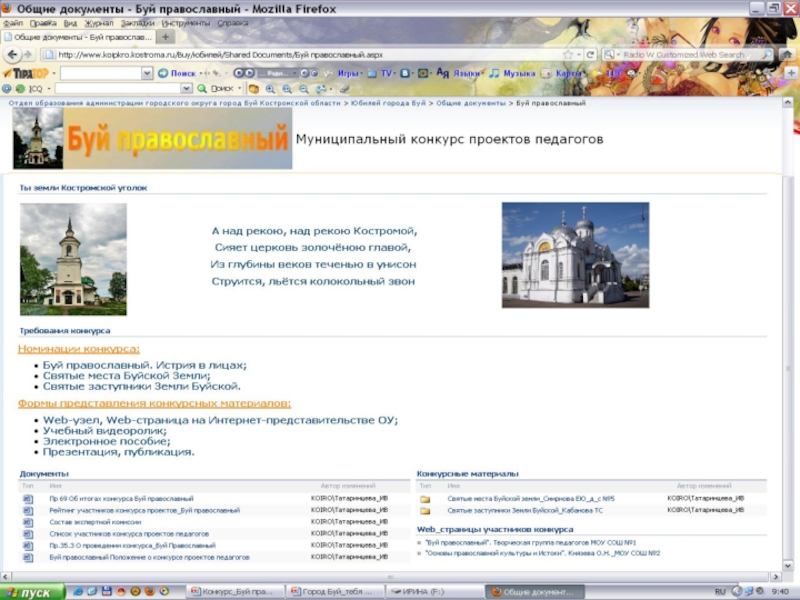The width and height of the screenshot is (800, 600).
Task: Click the browser Back arrow button
Action: (12, 54)
